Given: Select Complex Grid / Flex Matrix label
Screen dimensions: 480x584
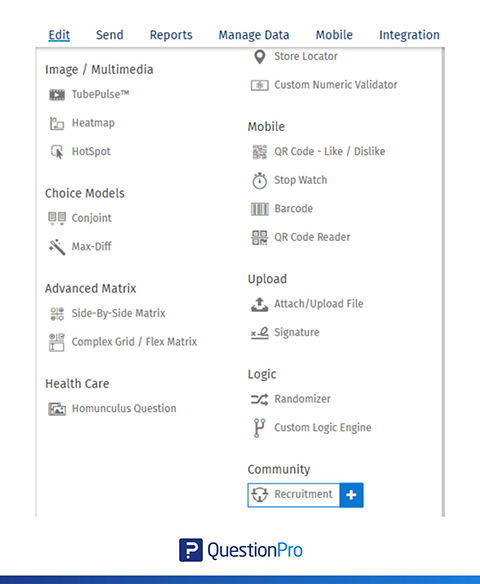Looking at the screenshot, I should click(134, 342).
